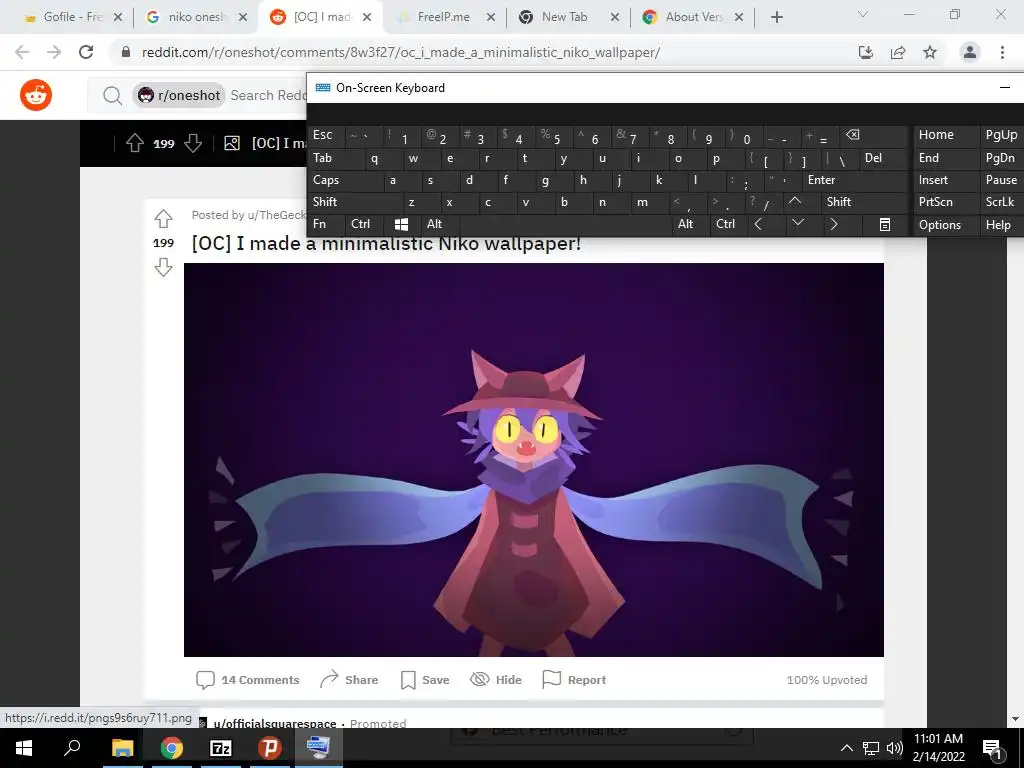Click install app icon in address bar

point(866,52)
